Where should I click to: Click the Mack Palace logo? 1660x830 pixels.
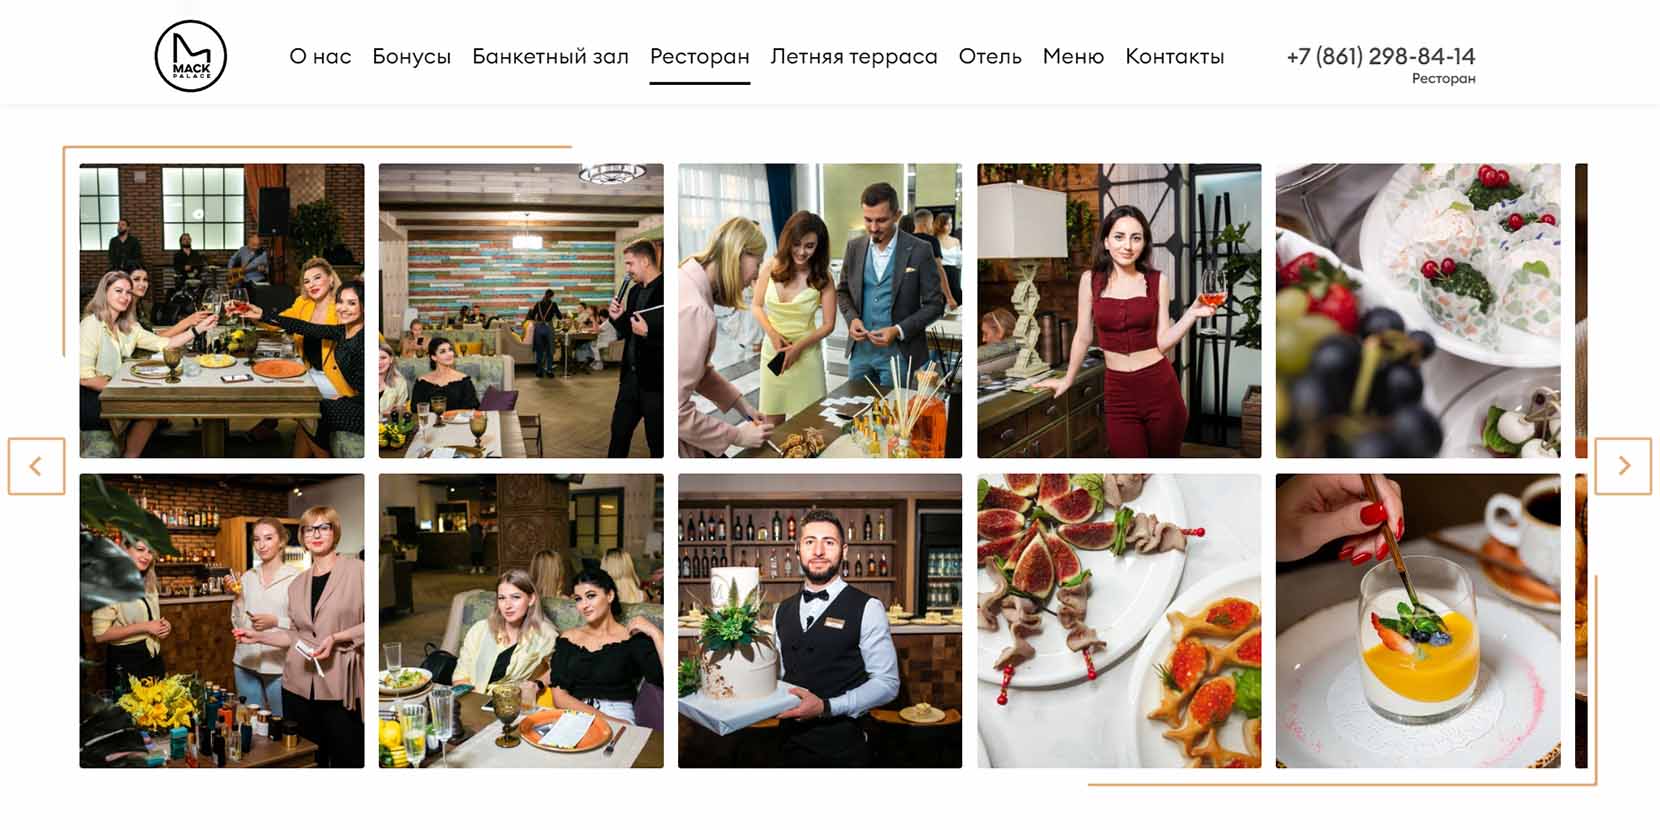pyautogui.click(x=191, y=56)
